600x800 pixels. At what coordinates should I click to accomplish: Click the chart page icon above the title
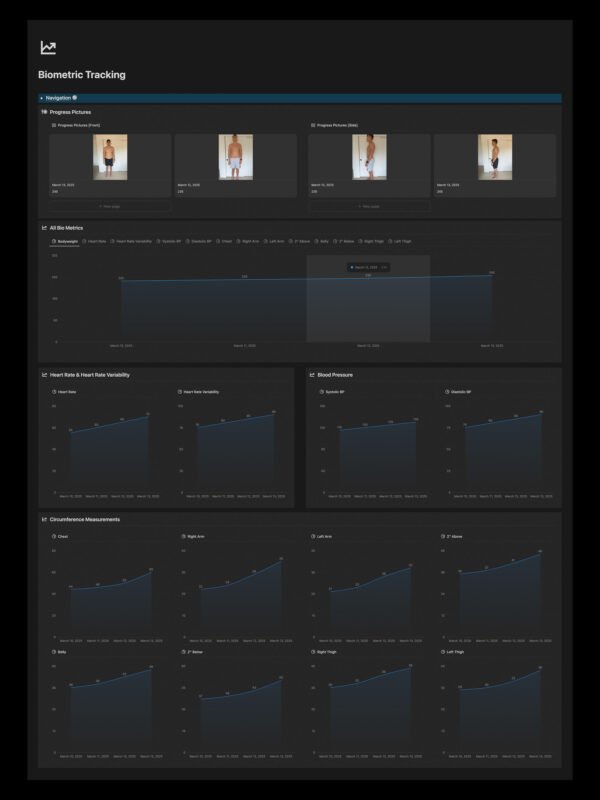coord(48,48)
